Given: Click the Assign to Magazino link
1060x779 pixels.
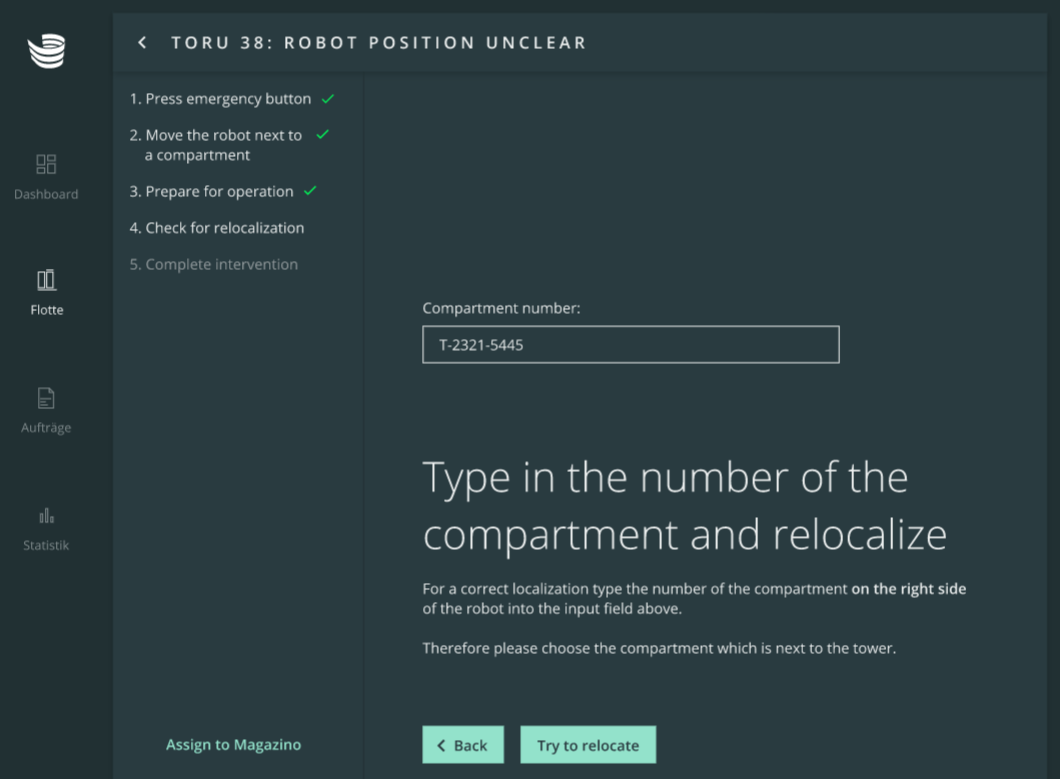Looking at the screenshot, I should coord(233,745).
